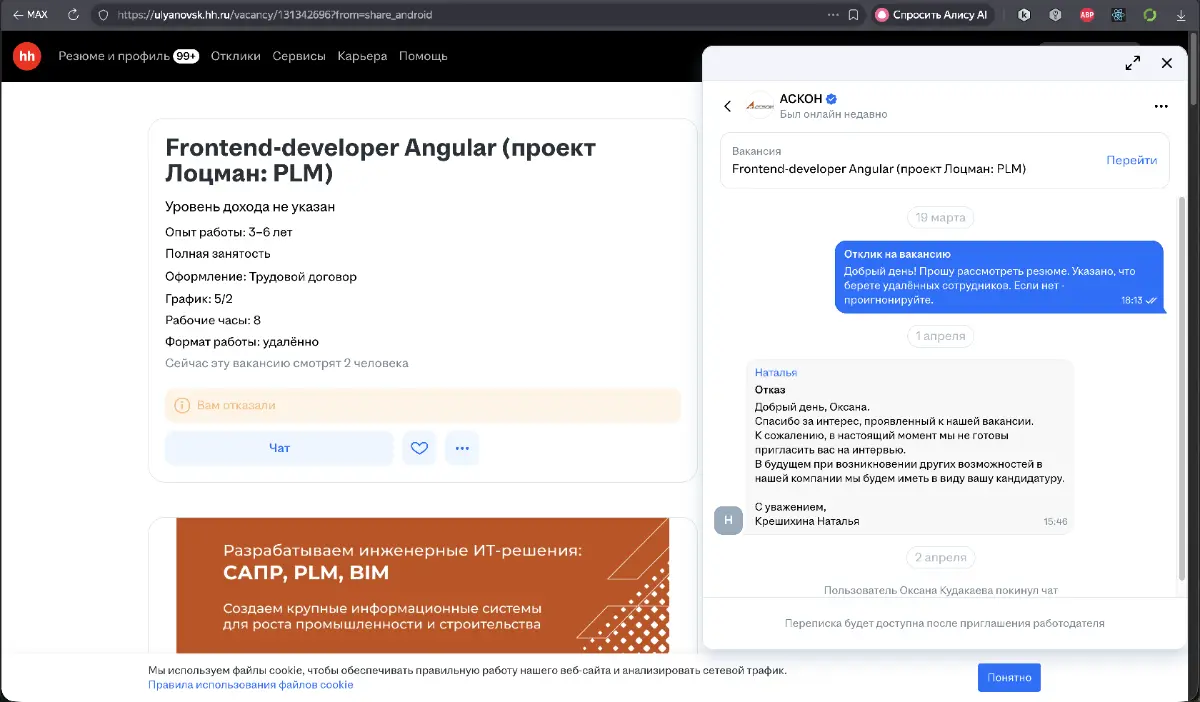The image size is (1200, 702).
Task: Click the АСКОН promotional banner image
Action: (x=422, y=585)
